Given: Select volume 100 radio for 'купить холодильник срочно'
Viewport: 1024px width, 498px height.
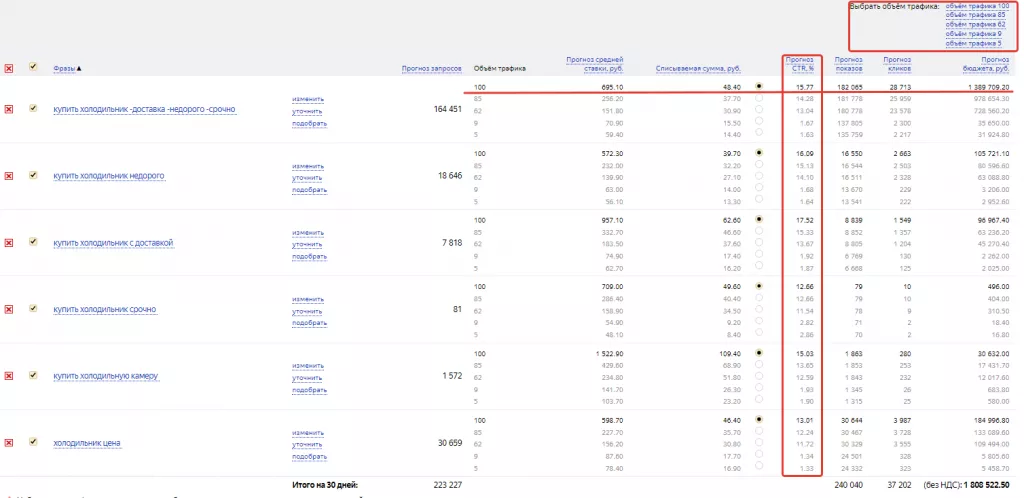Looking at the screenshot, I should coord(759,286).
